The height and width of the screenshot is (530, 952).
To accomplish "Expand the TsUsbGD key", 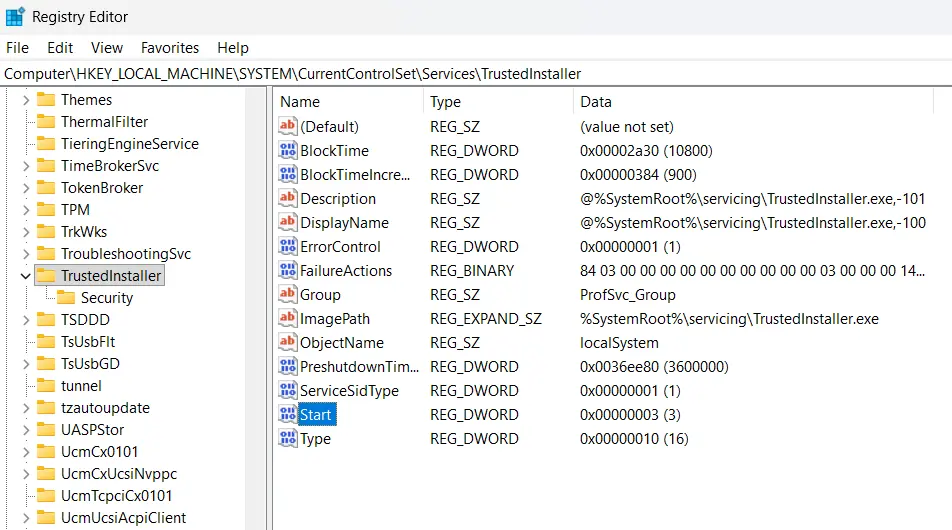I will 26,364.
